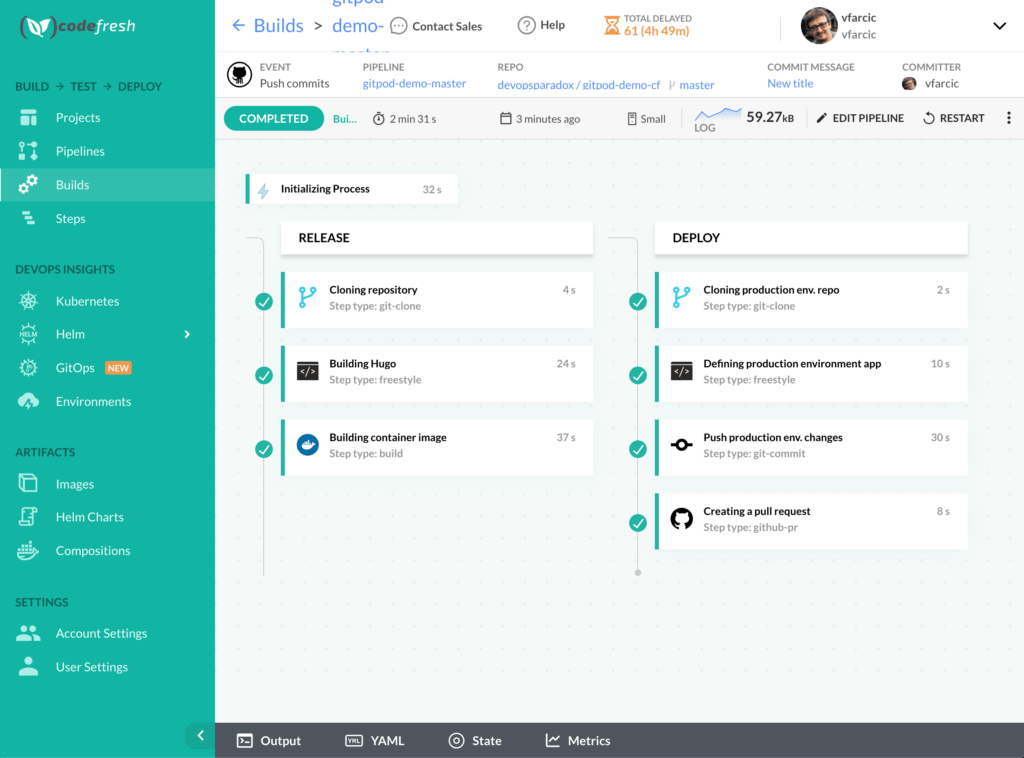The height and width of the screenshot is (758, 1024).
Task: Click the Builds breadcrumb link
Action: click(278, 25)
